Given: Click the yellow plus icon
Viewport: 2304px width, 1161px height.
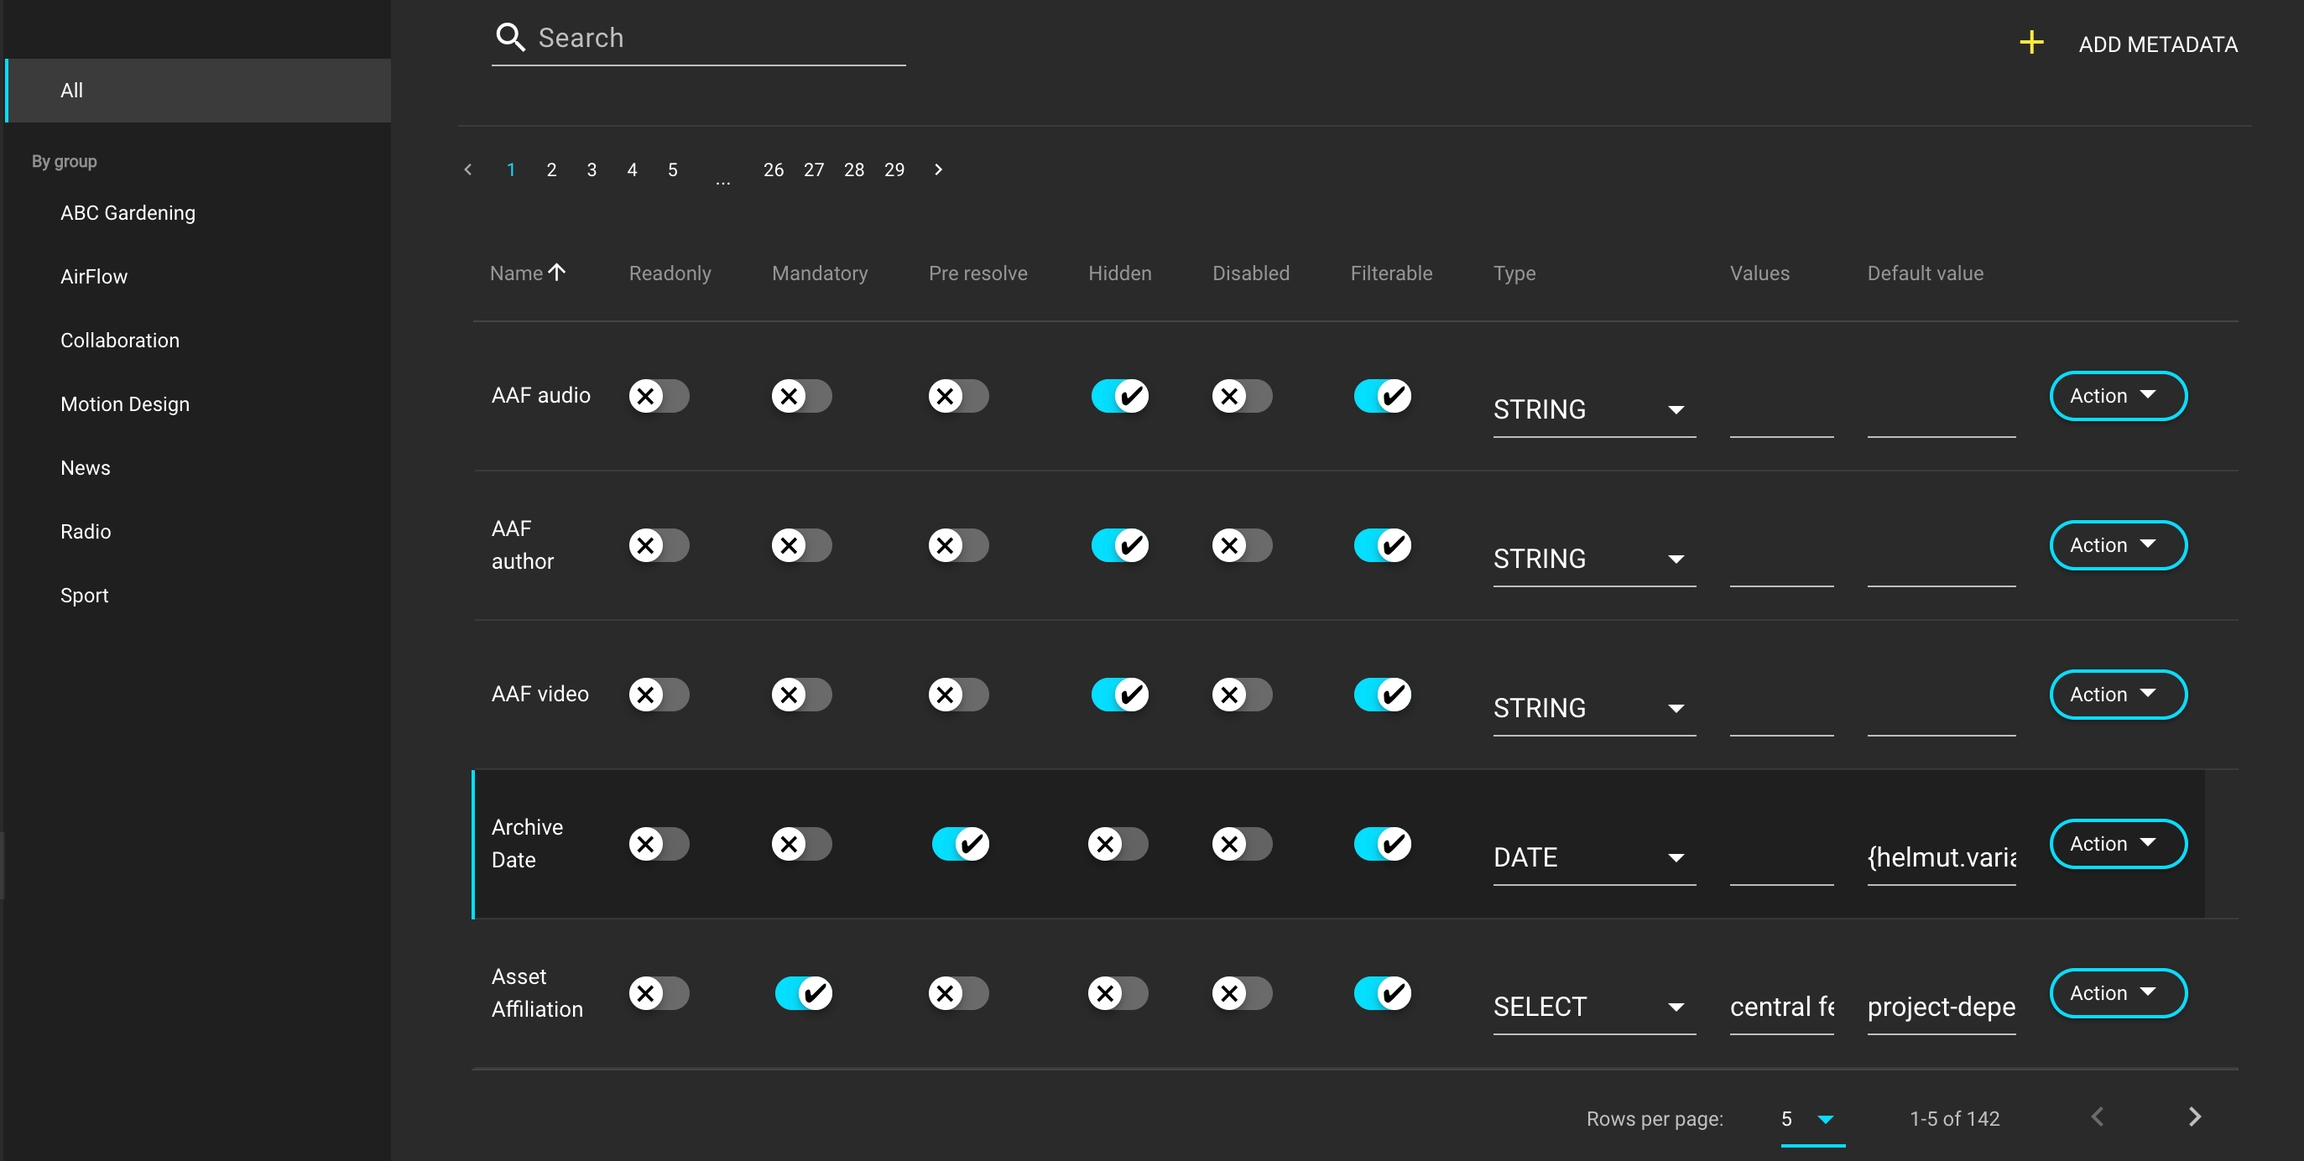Looking at the screenshot, I should 2031,43.
